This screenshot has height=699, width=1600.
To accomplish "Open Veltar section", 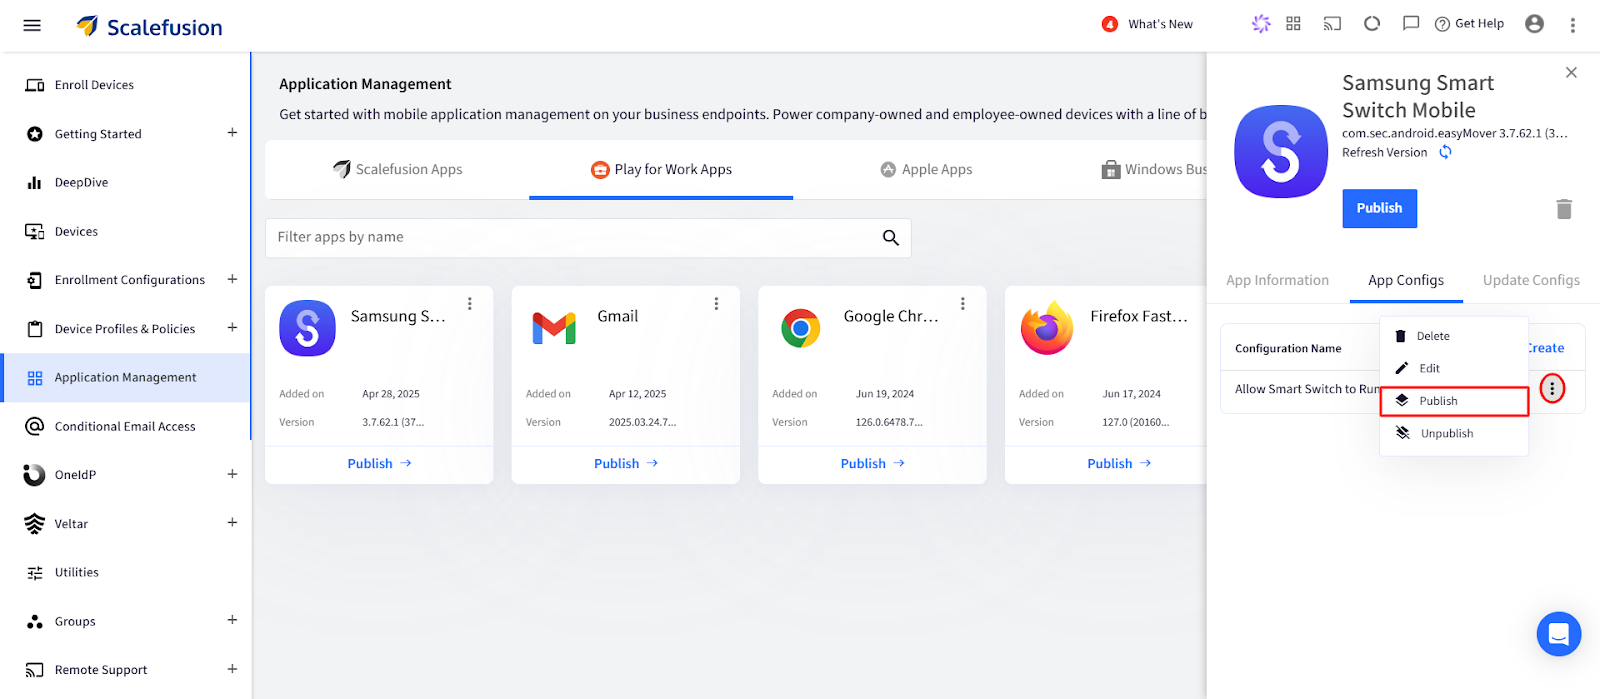I will click(71, 524).
